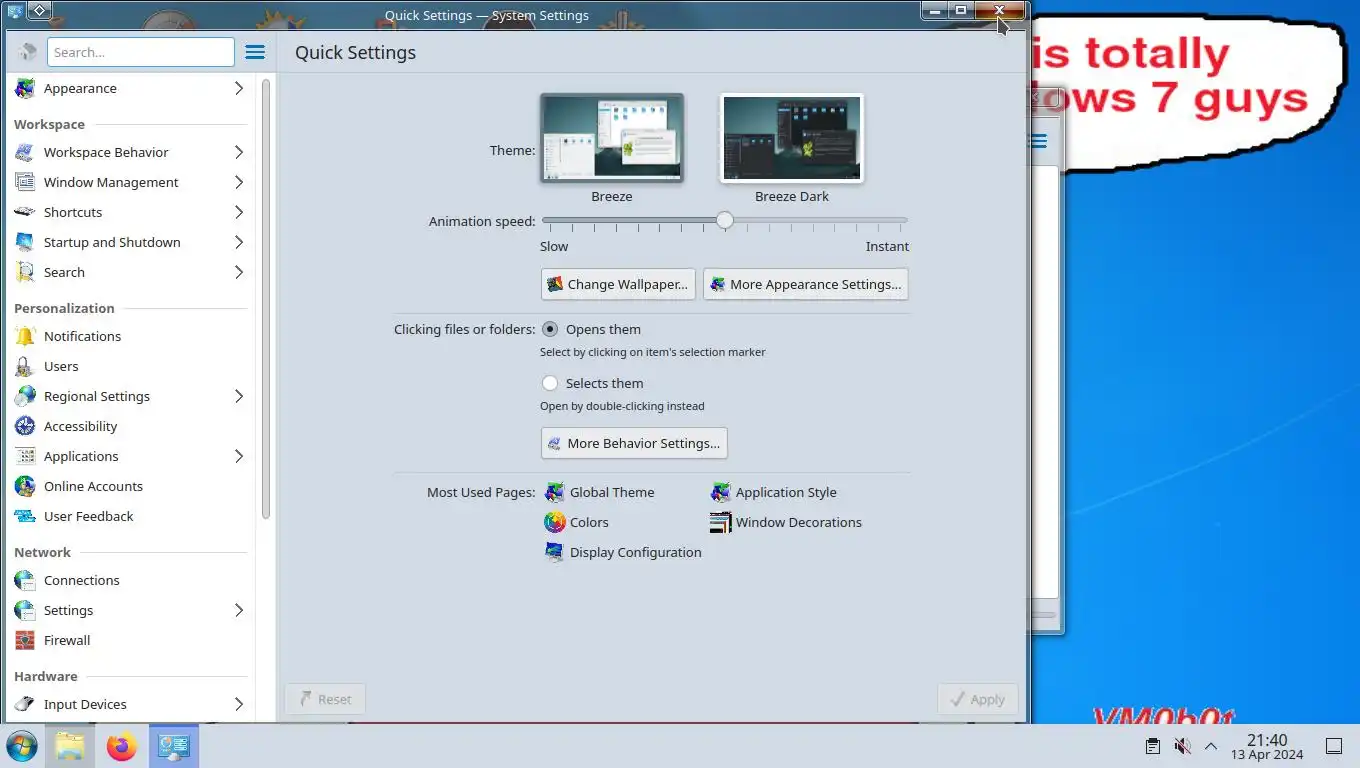Select the Breeze theme thumbnail
This screenshot has height=768, width=1360.
(612, 138)
